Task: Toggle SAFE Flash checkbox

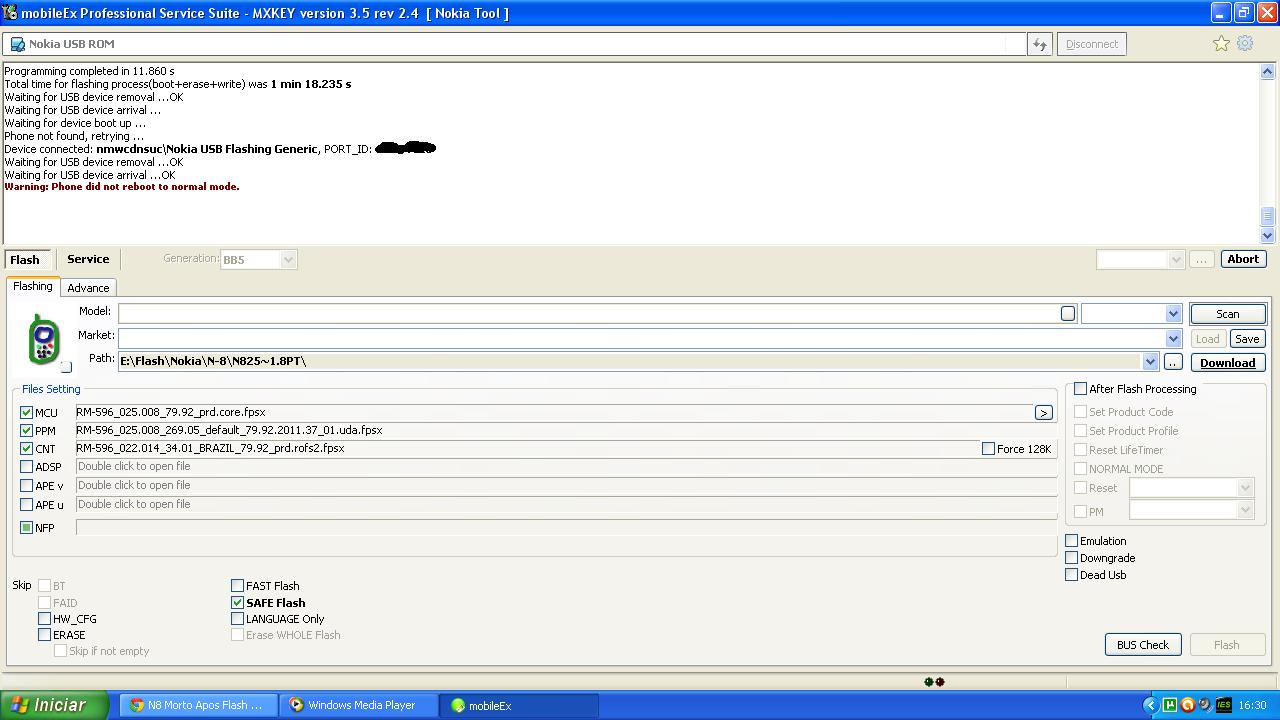Action: [237, 603]
